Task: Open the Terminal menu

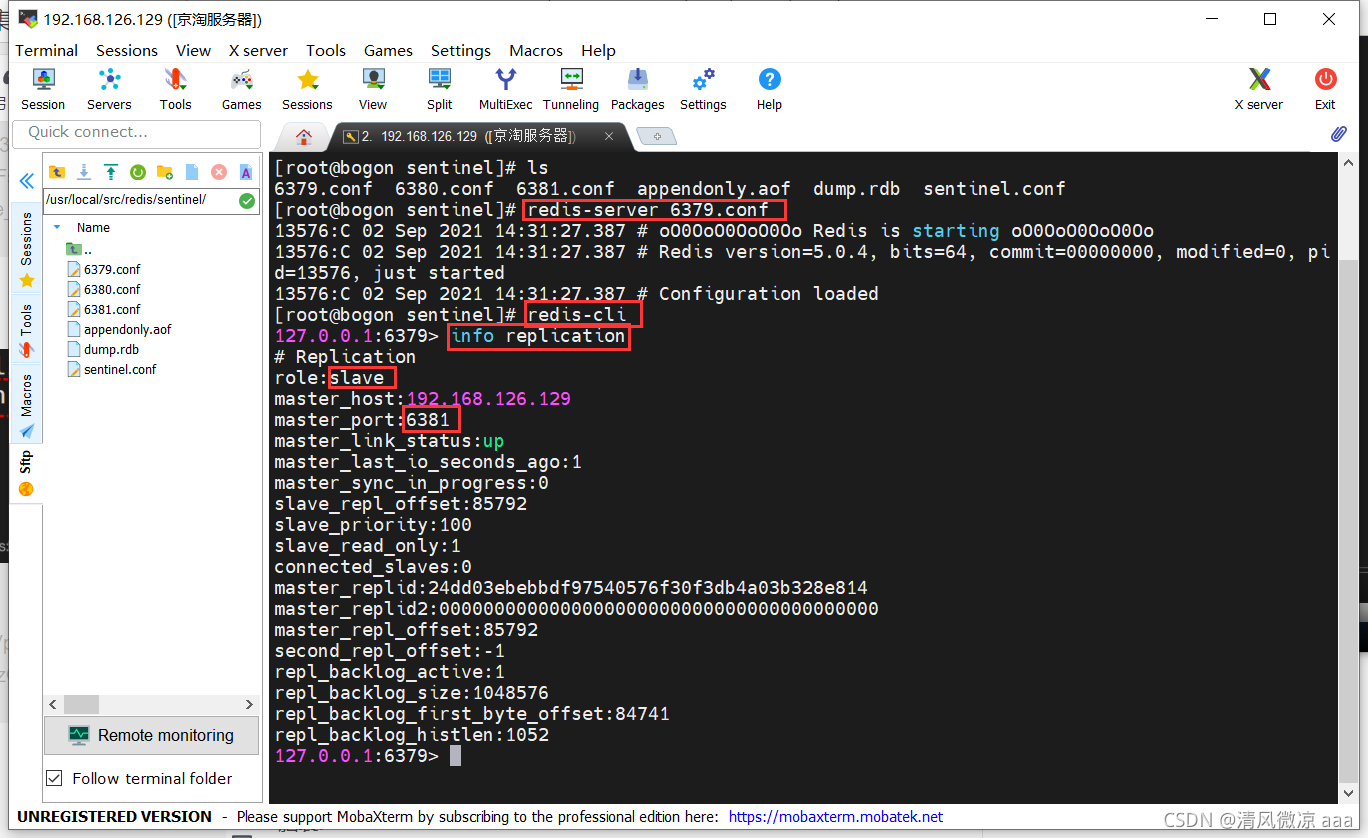Action: 46,50
